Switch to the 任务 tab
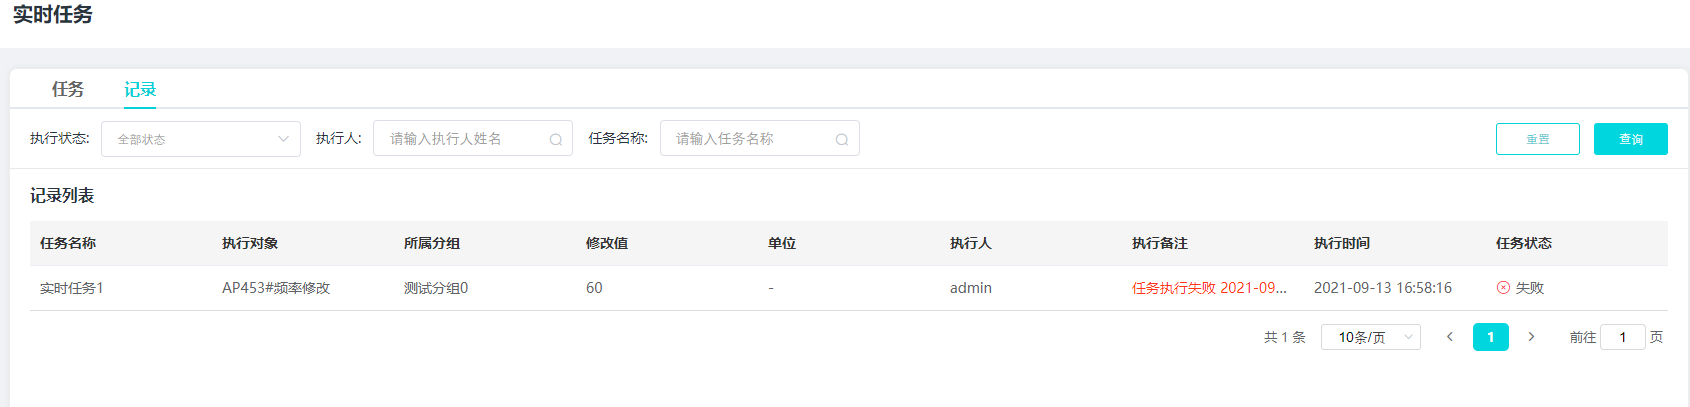 click(x=68, y=89)
